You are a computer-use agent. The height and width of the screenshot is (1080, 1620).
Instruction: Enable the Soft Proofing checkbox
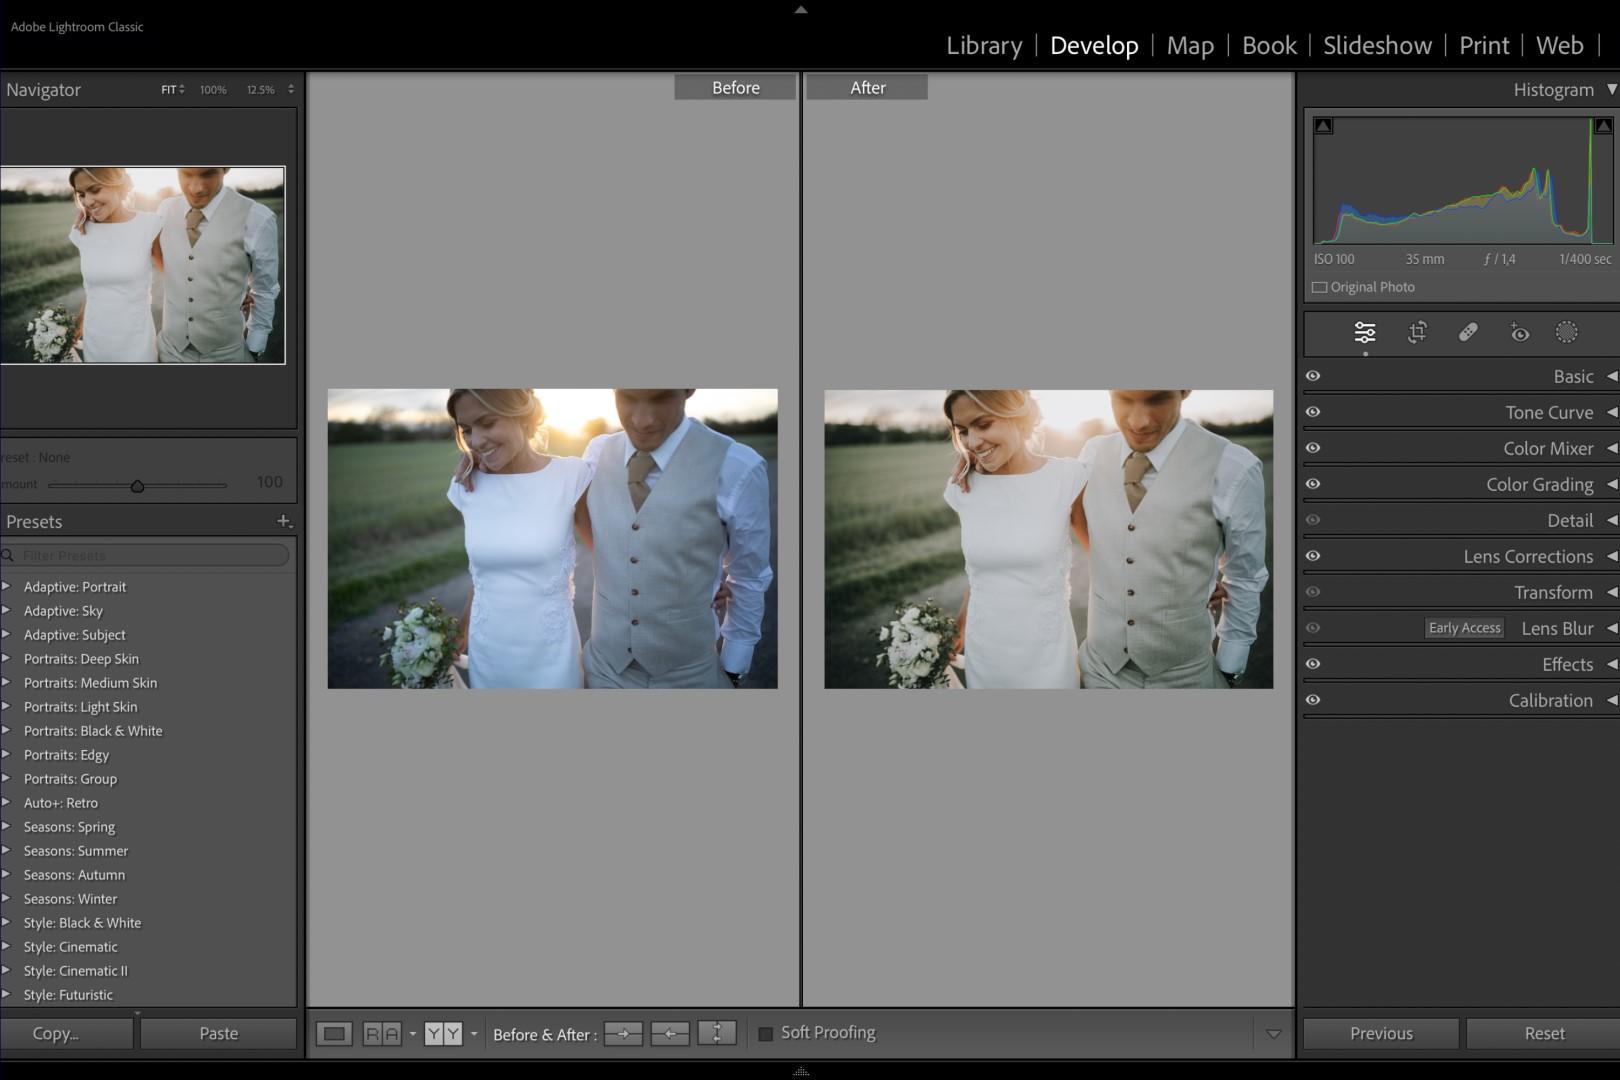coord(766,1034)
